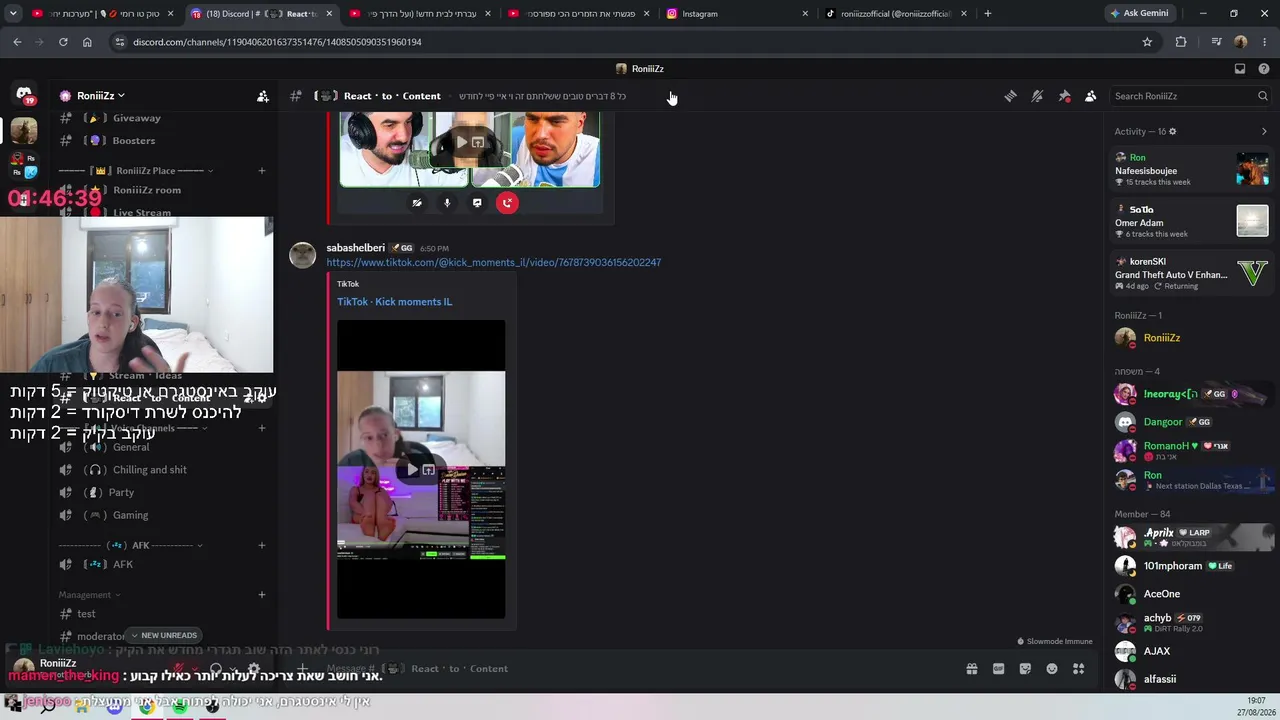Screen dimensions: 1280x720
Task: Select member RoniiiZz in member list
Action: [x=1191, y=338]
